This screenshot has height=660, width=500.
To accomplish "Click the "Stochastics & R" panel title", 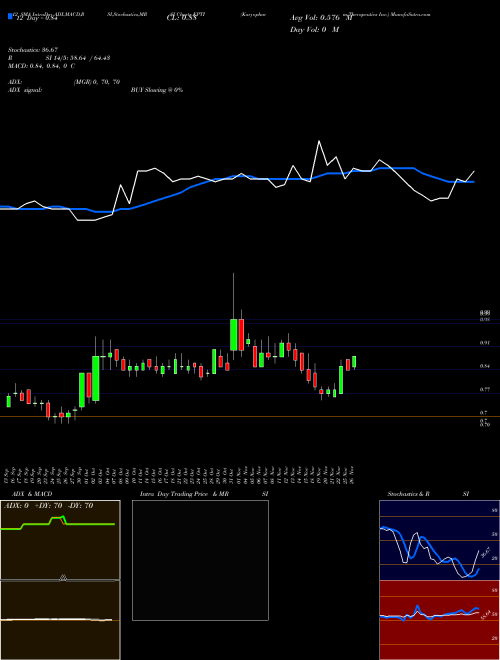I will coord(409,494).
